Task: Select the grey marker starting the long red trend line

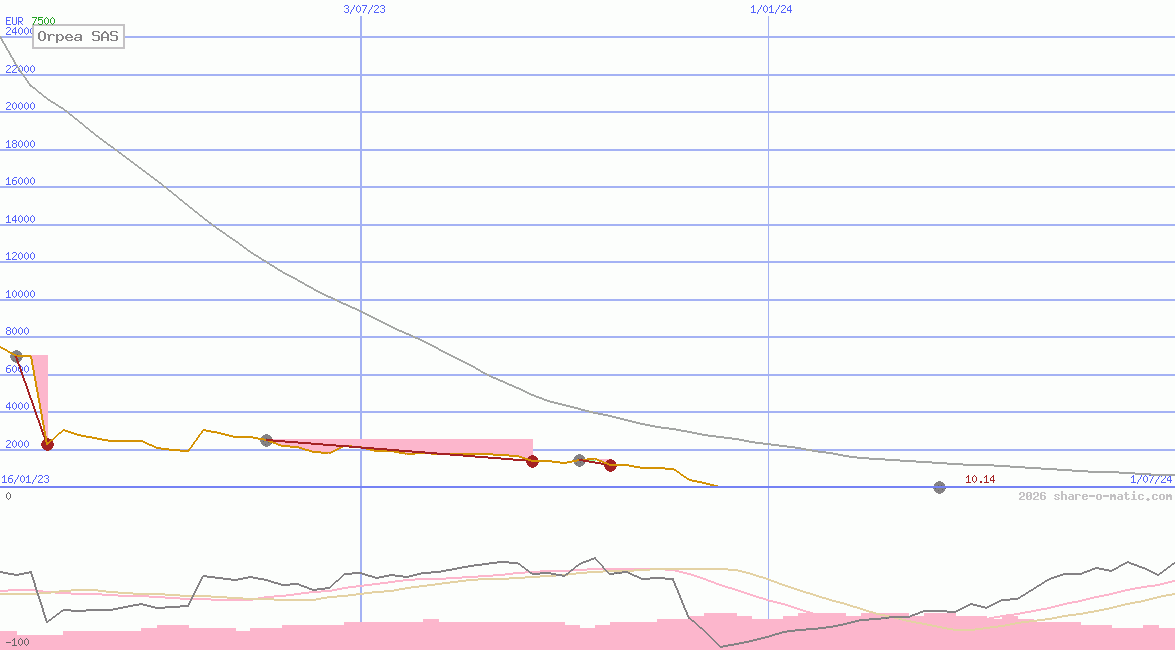Action: (266, 440)
